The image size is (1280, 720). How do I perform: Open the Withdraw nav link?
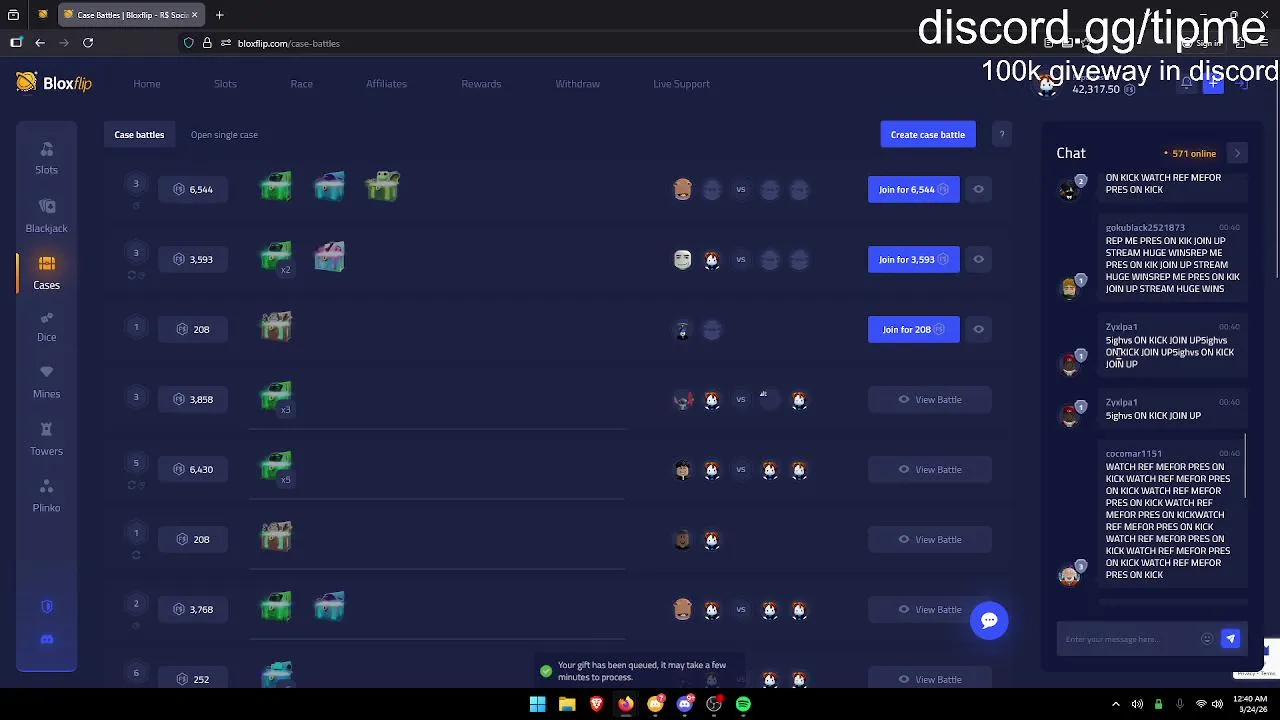point(577,84)
